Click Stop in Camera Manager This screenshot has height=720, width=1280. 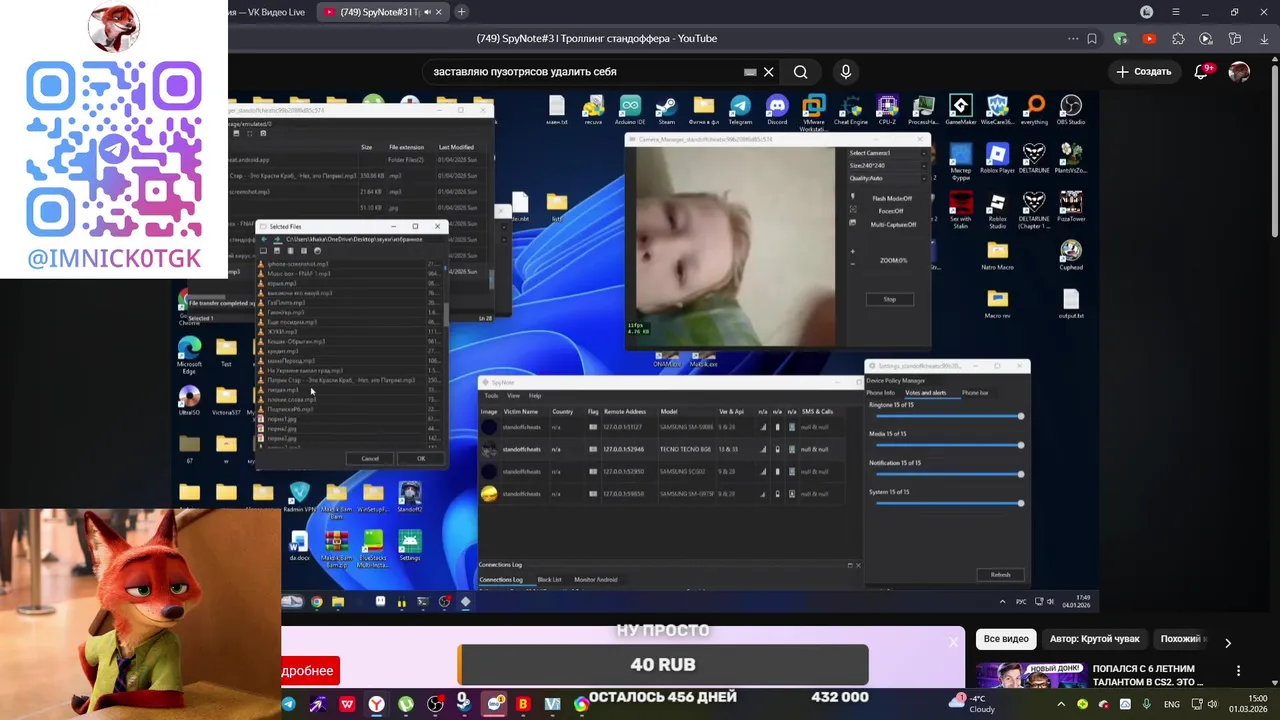[889, 299]
